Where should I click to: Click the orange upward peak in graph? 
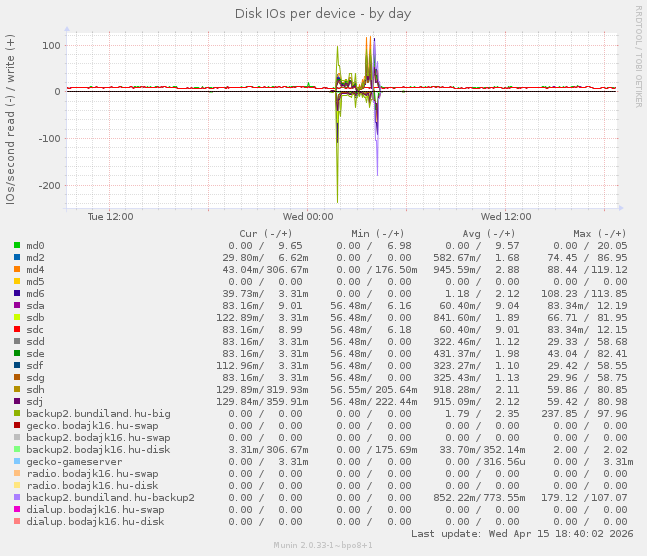[370, 45]
